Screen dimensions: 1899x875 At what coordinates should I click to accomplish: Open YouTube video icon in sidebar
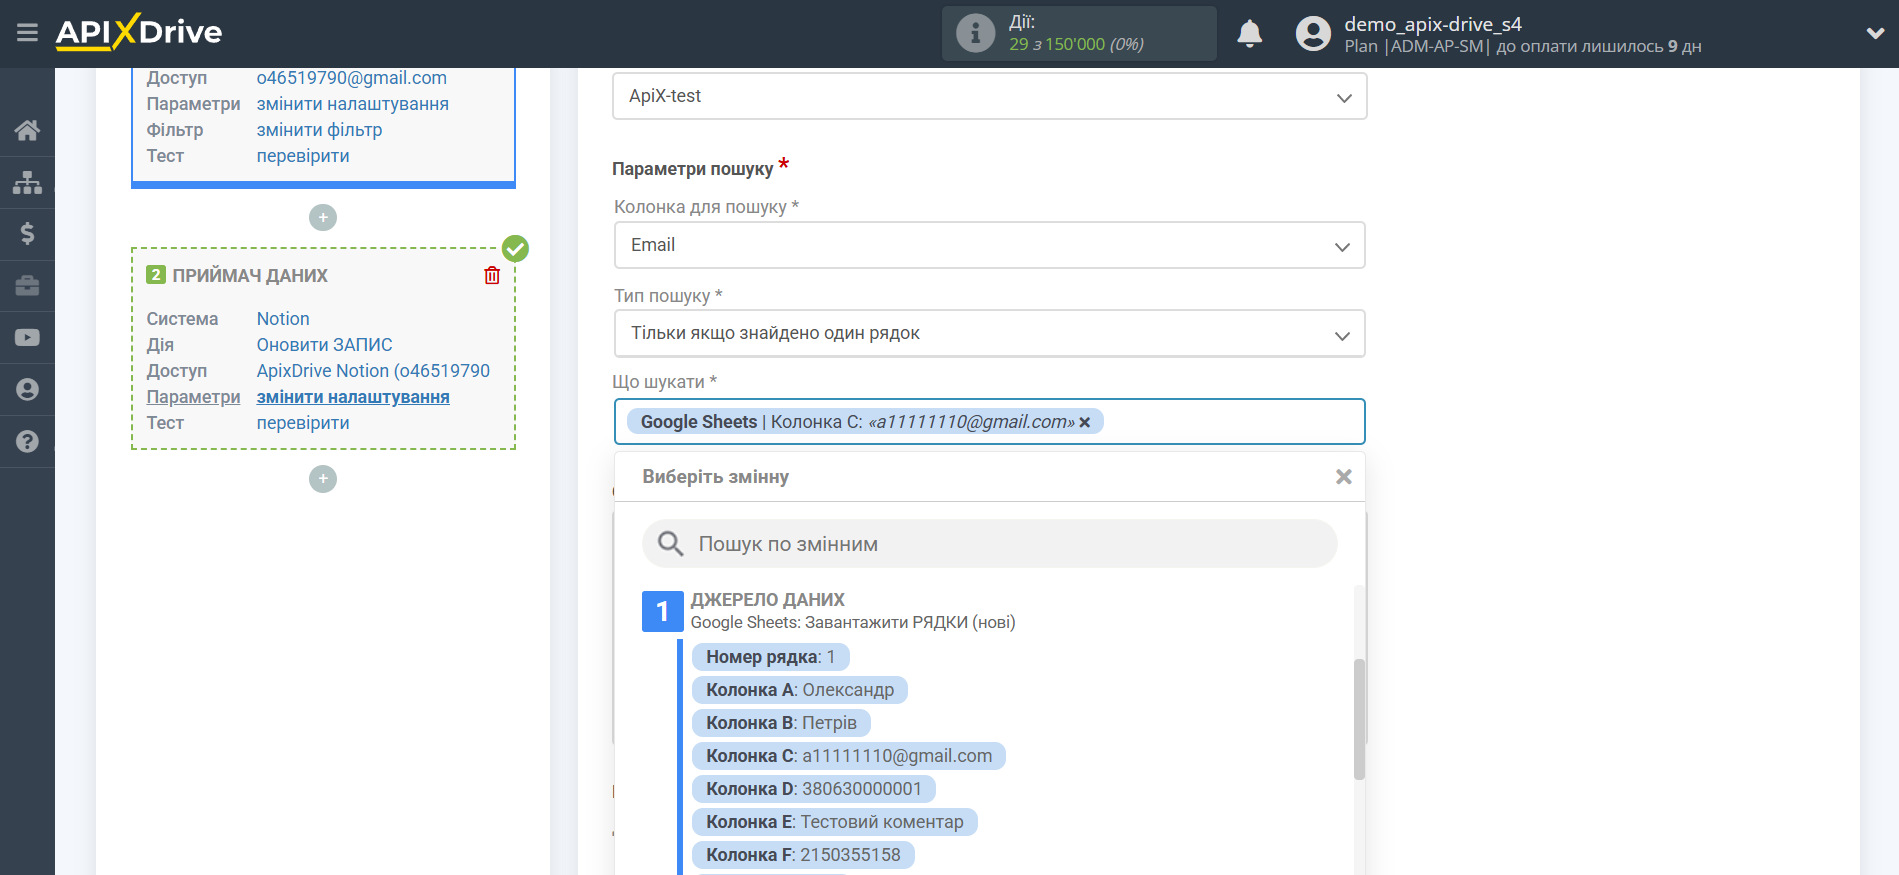click(27, 338)
